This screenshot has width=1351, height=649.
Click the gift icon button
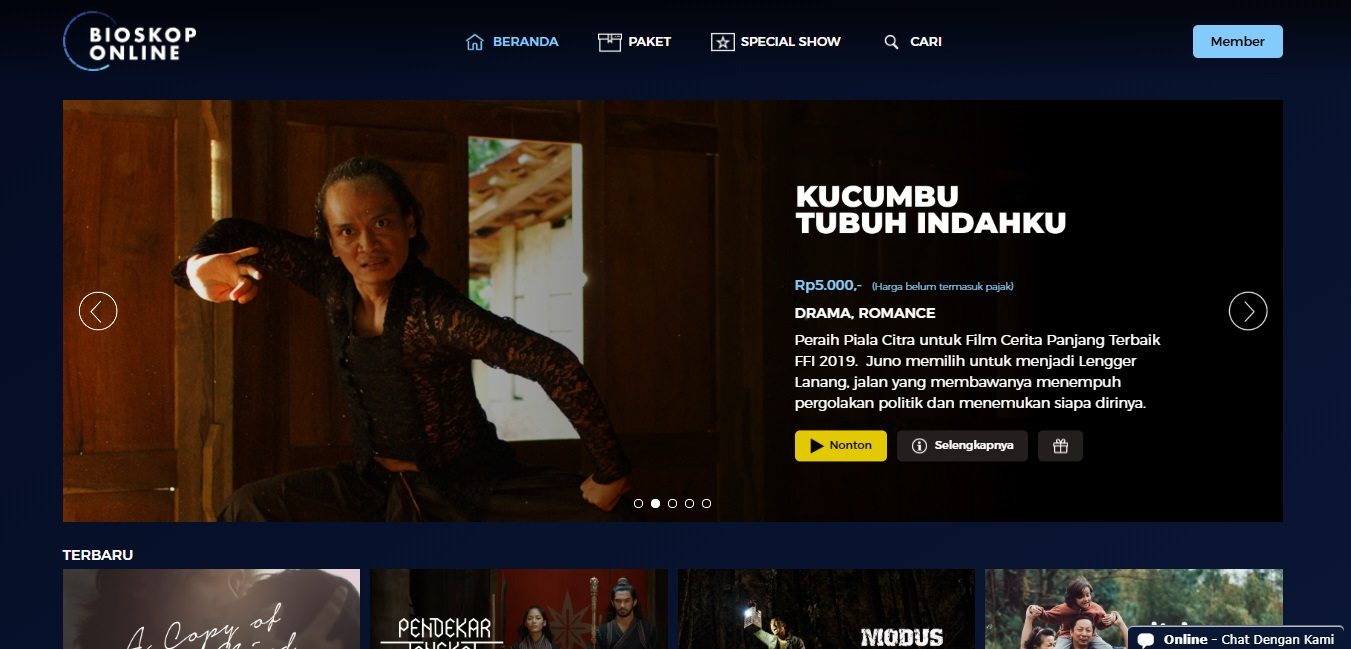pos(1060,446)
